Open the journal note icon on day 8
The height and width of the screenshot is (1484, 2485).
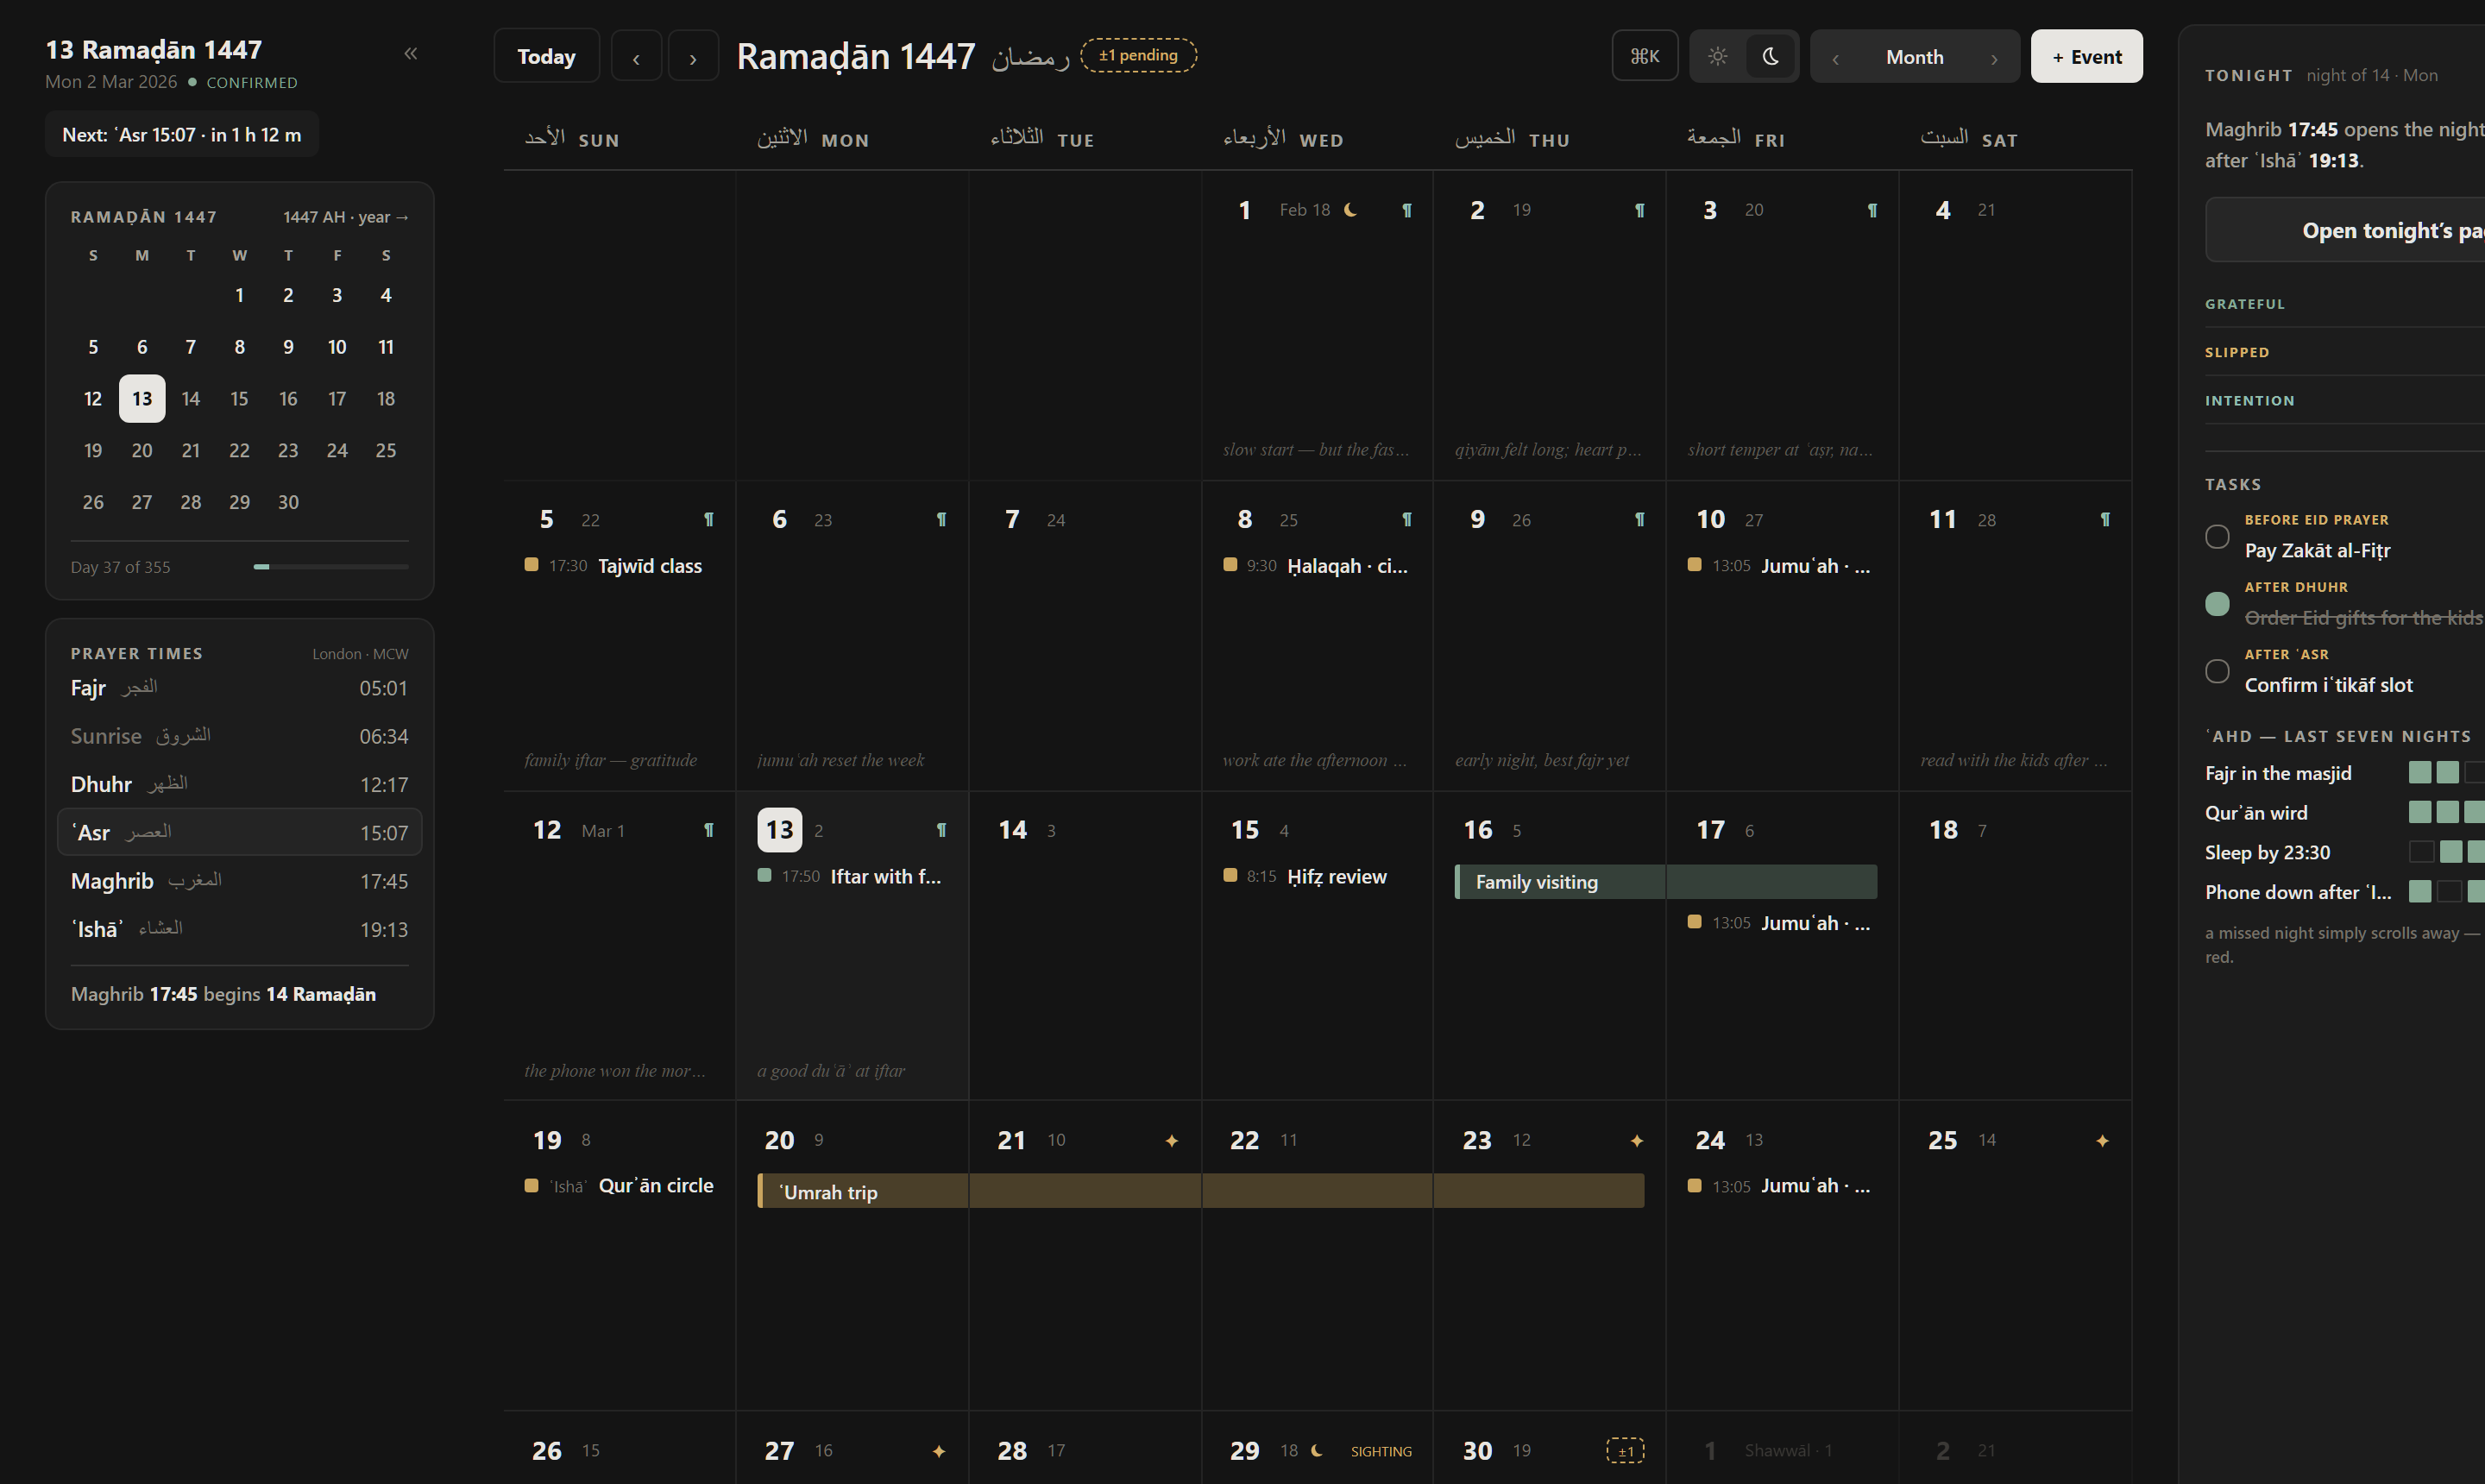pyautogui.click(x=1406, y=519)
